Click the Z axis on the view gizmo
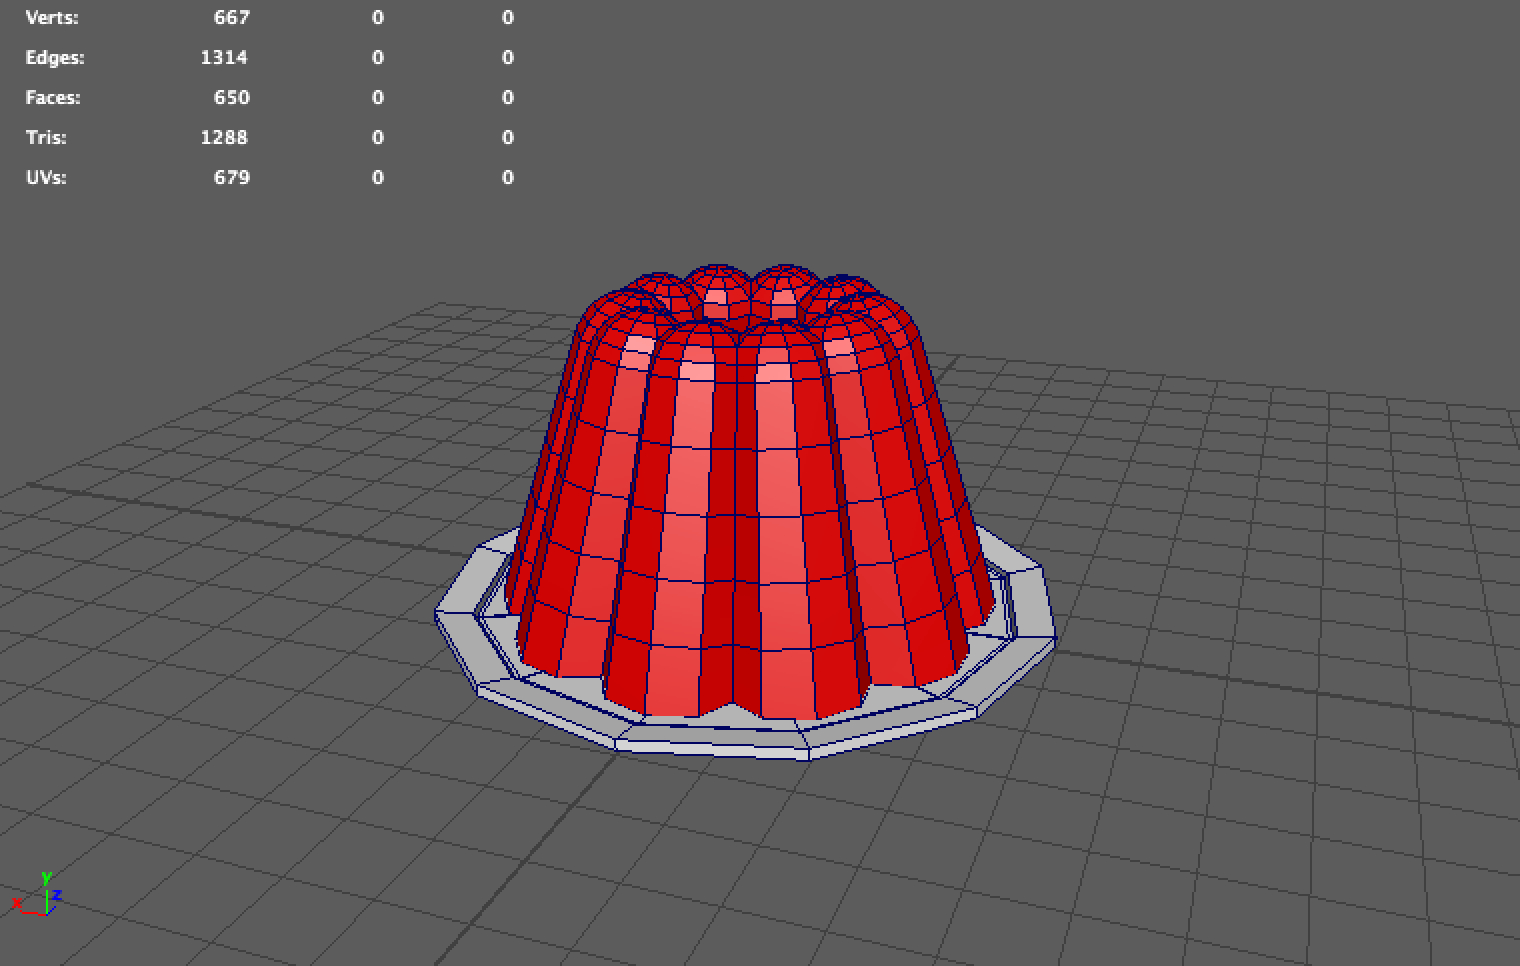1520x966 pixels. coord(58,895)
